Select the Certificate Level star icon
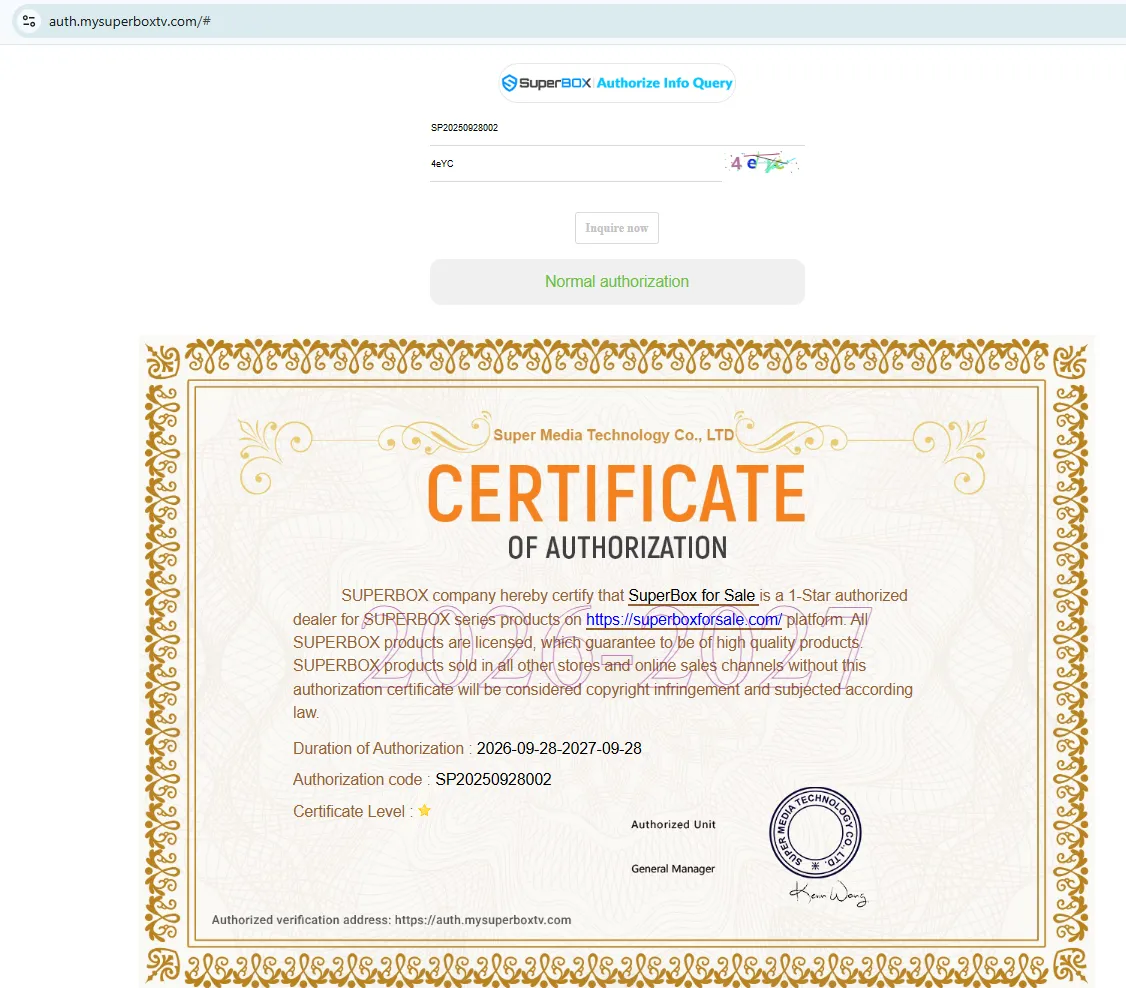The width and height of the screenshot is (1126, 988). click(x=424, y=811)
